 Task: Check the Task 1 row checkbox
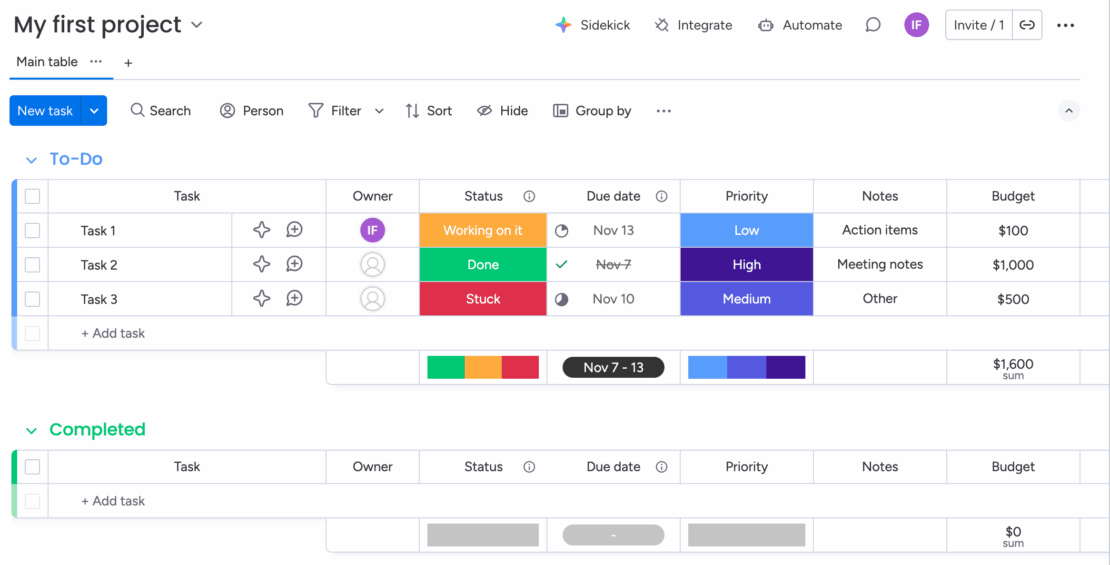(32, 231)
